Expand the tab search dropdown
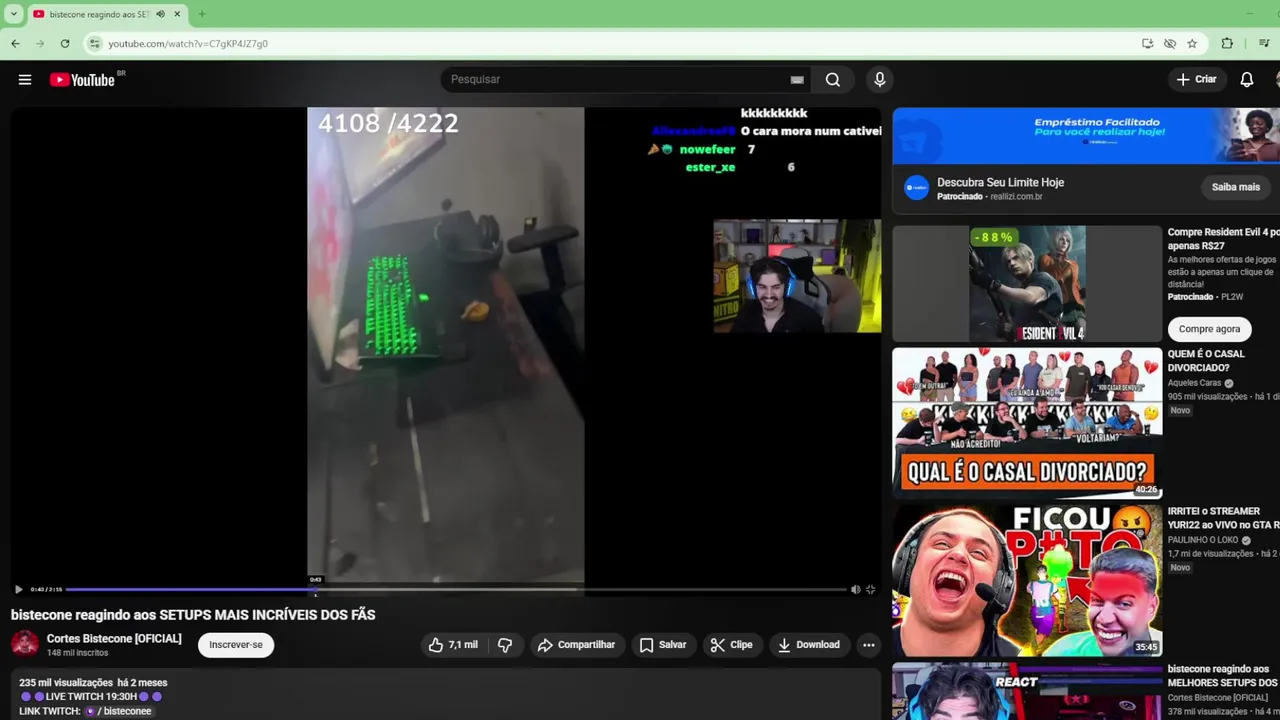This screenshot has height=720, width=1280. 14,14
